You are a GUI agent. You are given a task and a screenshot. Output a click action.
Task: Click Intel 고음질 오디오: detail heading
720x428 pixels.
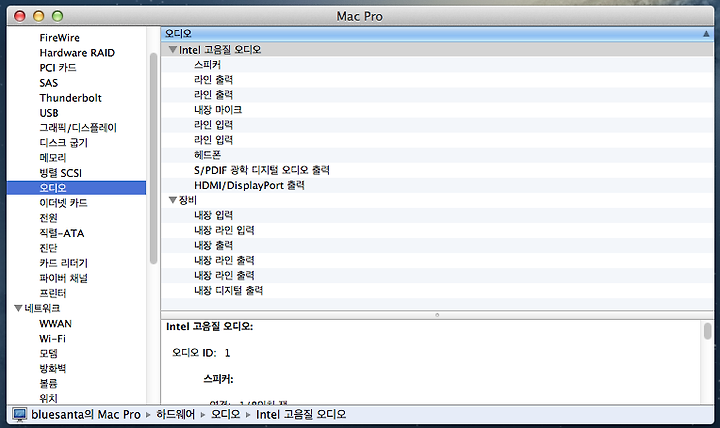(209, 327)
